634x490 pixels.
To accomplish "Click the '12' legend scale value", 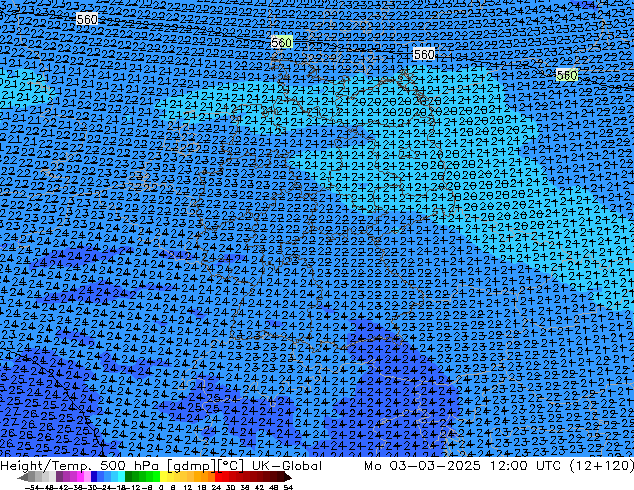I will pyautogui.click(x=188, y=488).
